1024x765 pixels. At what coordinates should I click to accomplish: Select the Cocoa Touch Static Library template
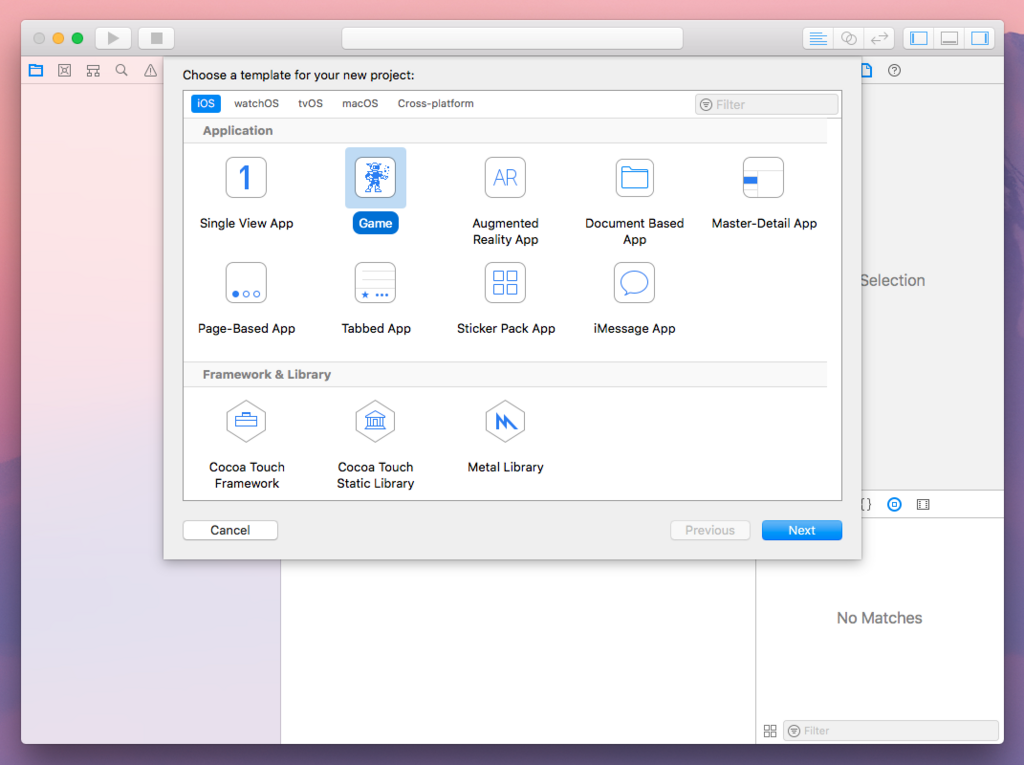376,445
